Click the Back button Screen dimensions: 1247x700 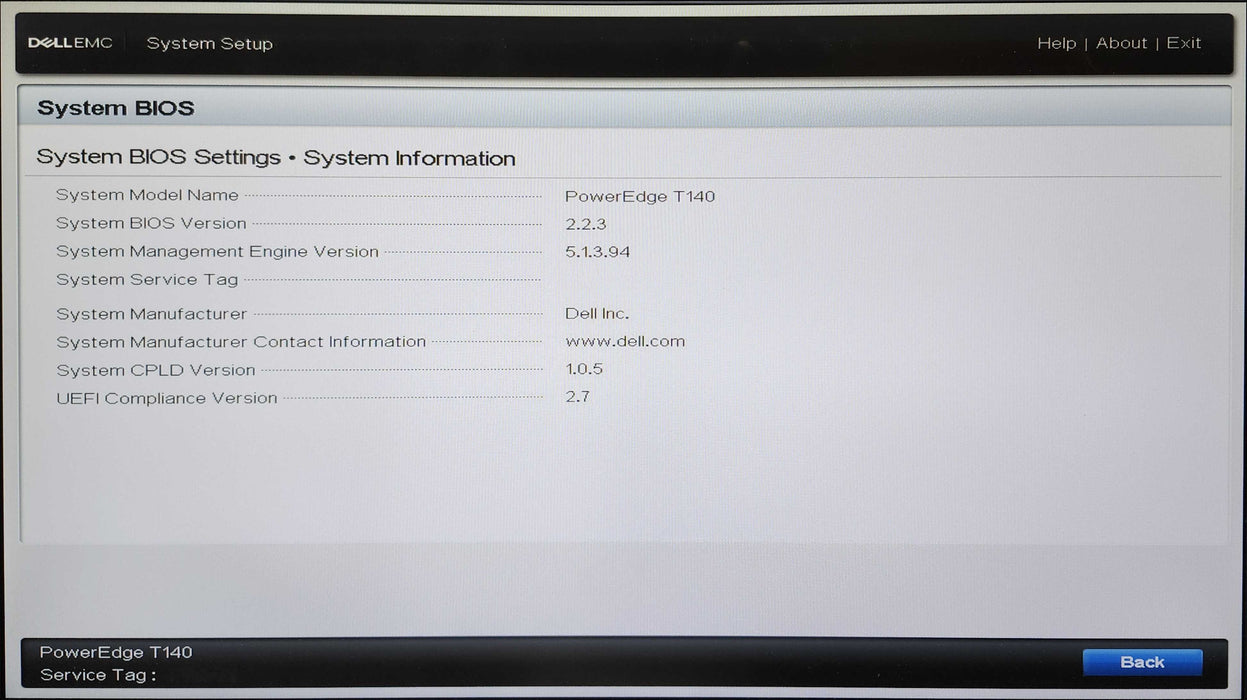tap(1142, 662)
